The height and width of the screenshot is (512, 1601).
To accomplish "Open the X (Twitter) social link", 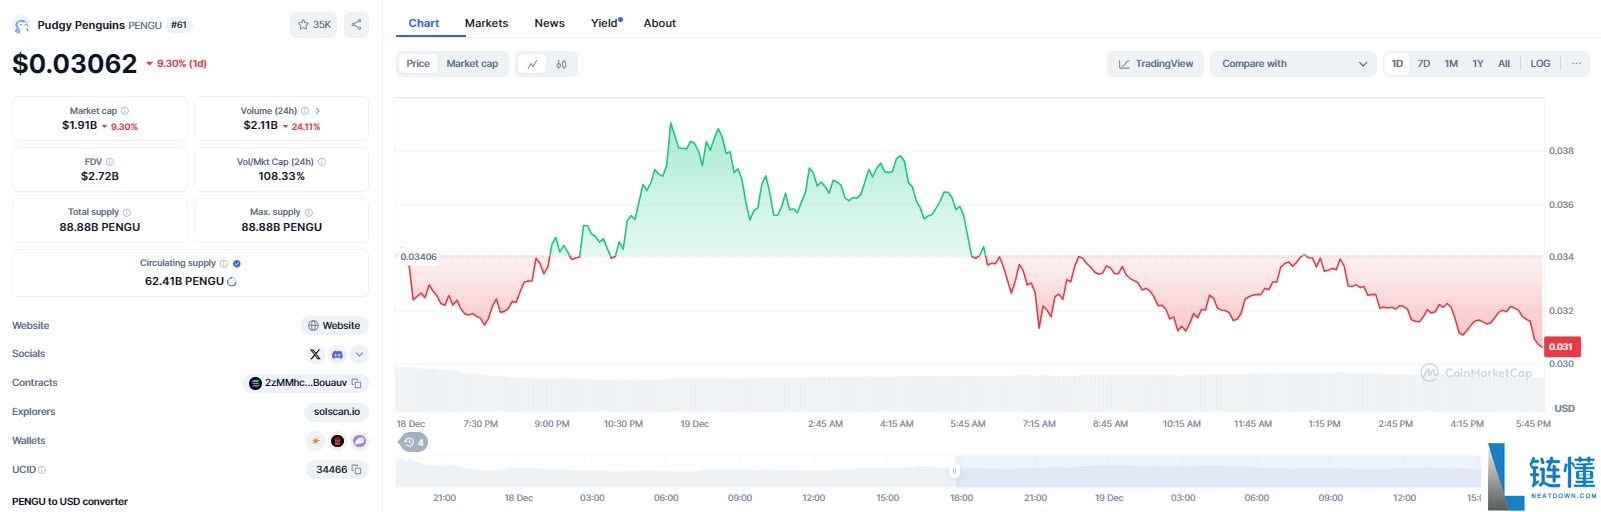I will click(x=315, y=354).
